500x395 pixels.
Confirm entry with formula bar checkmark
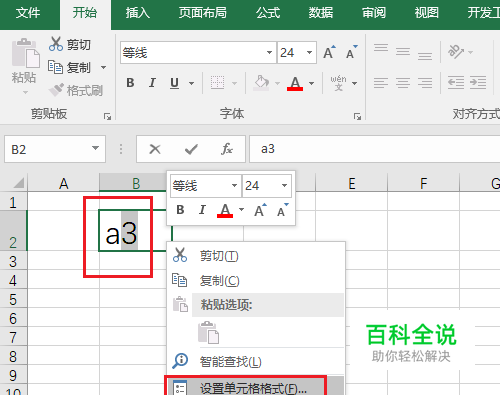(191, 149)
